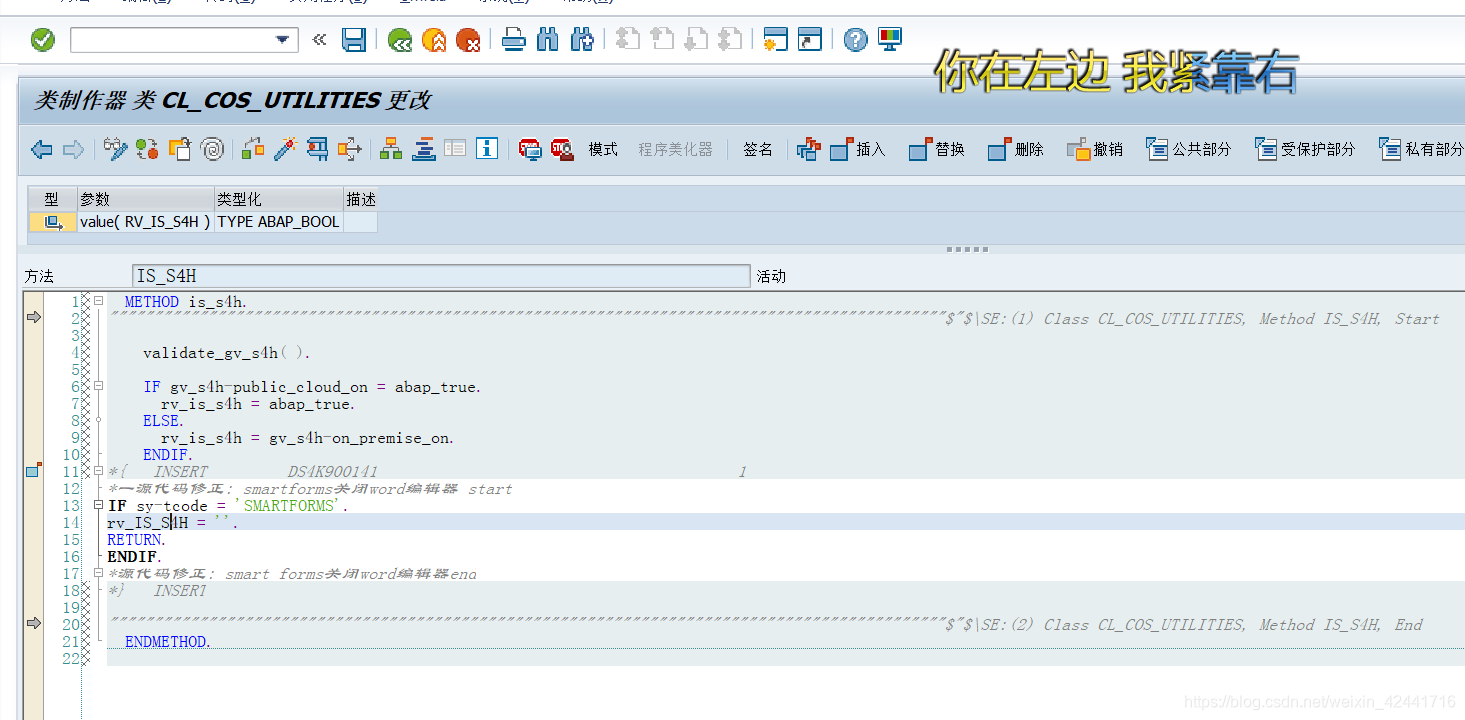Click the 替换 replace button
The width and height of the screenshot is (1465, 720).
[x=937, y=150]
